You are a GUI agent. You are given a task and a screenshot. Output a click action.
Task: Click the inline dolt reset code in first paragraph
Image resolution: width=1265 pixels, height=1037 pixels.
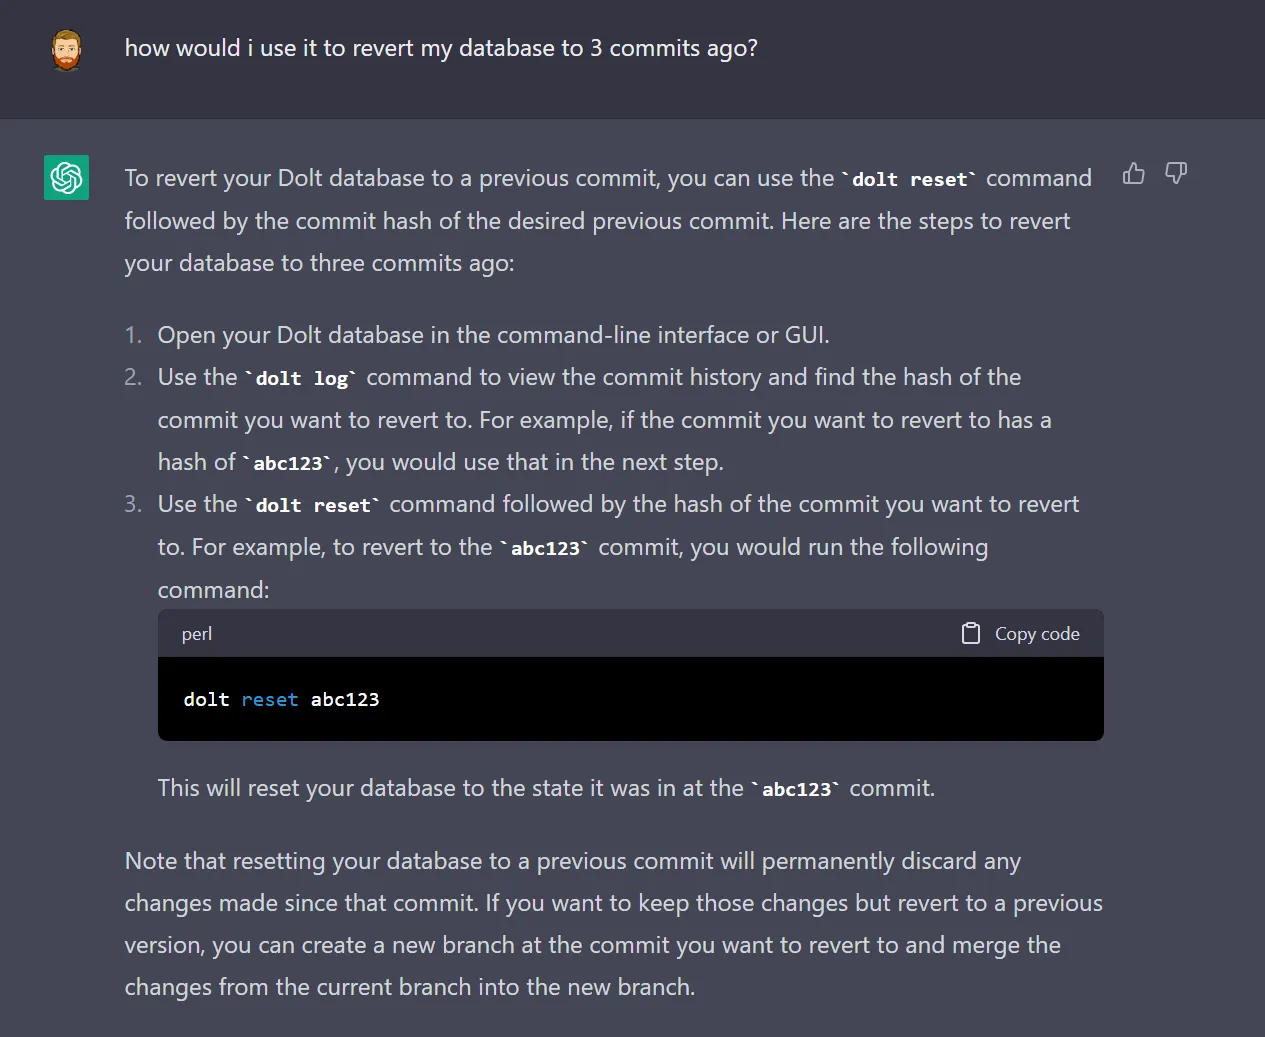(x=909, y=180)
